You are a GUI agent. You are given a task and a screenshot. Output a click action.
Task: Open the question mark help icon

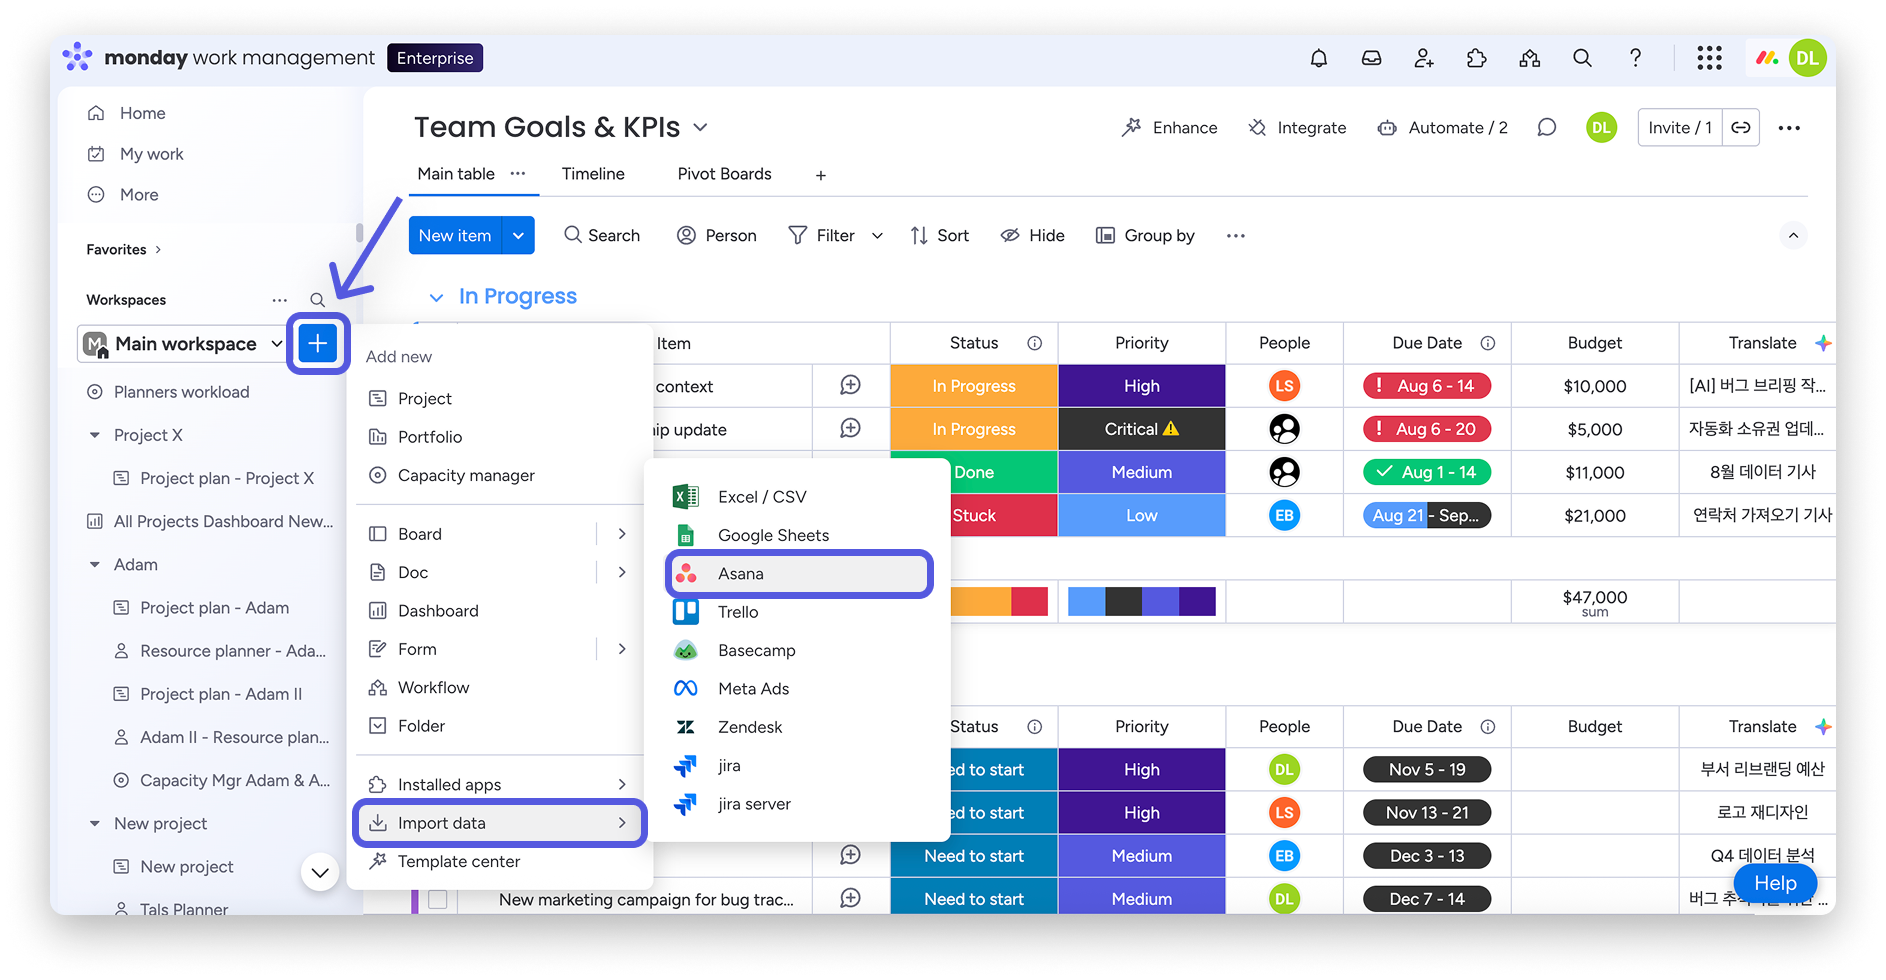point(1635,58)
